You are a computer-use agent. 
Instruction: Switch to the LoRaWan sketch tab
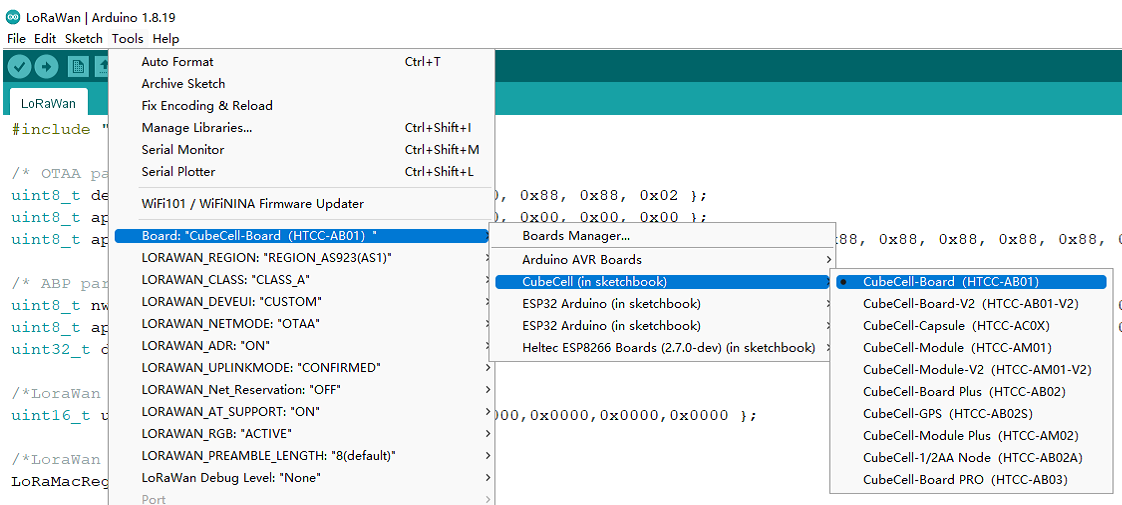pyautogui.click(x=48, y=103)
